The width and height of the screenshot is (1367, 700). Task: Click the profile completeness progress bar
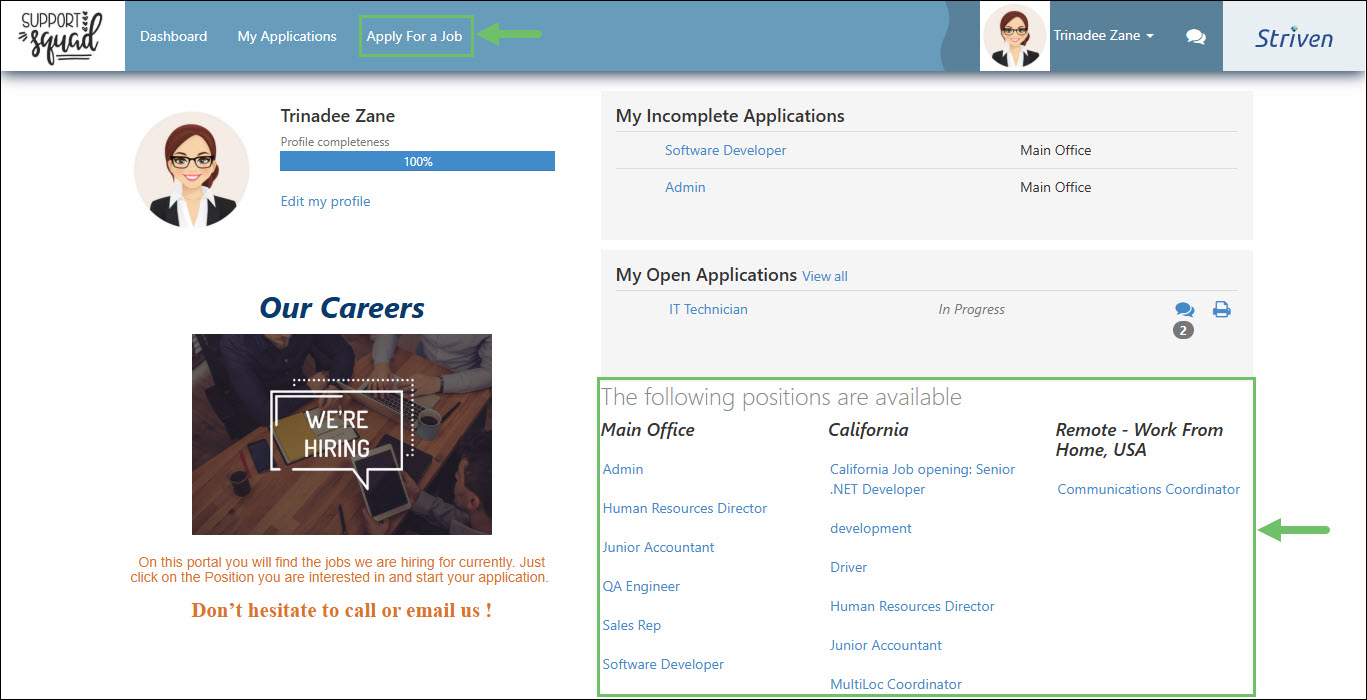(x=417, y=161)
